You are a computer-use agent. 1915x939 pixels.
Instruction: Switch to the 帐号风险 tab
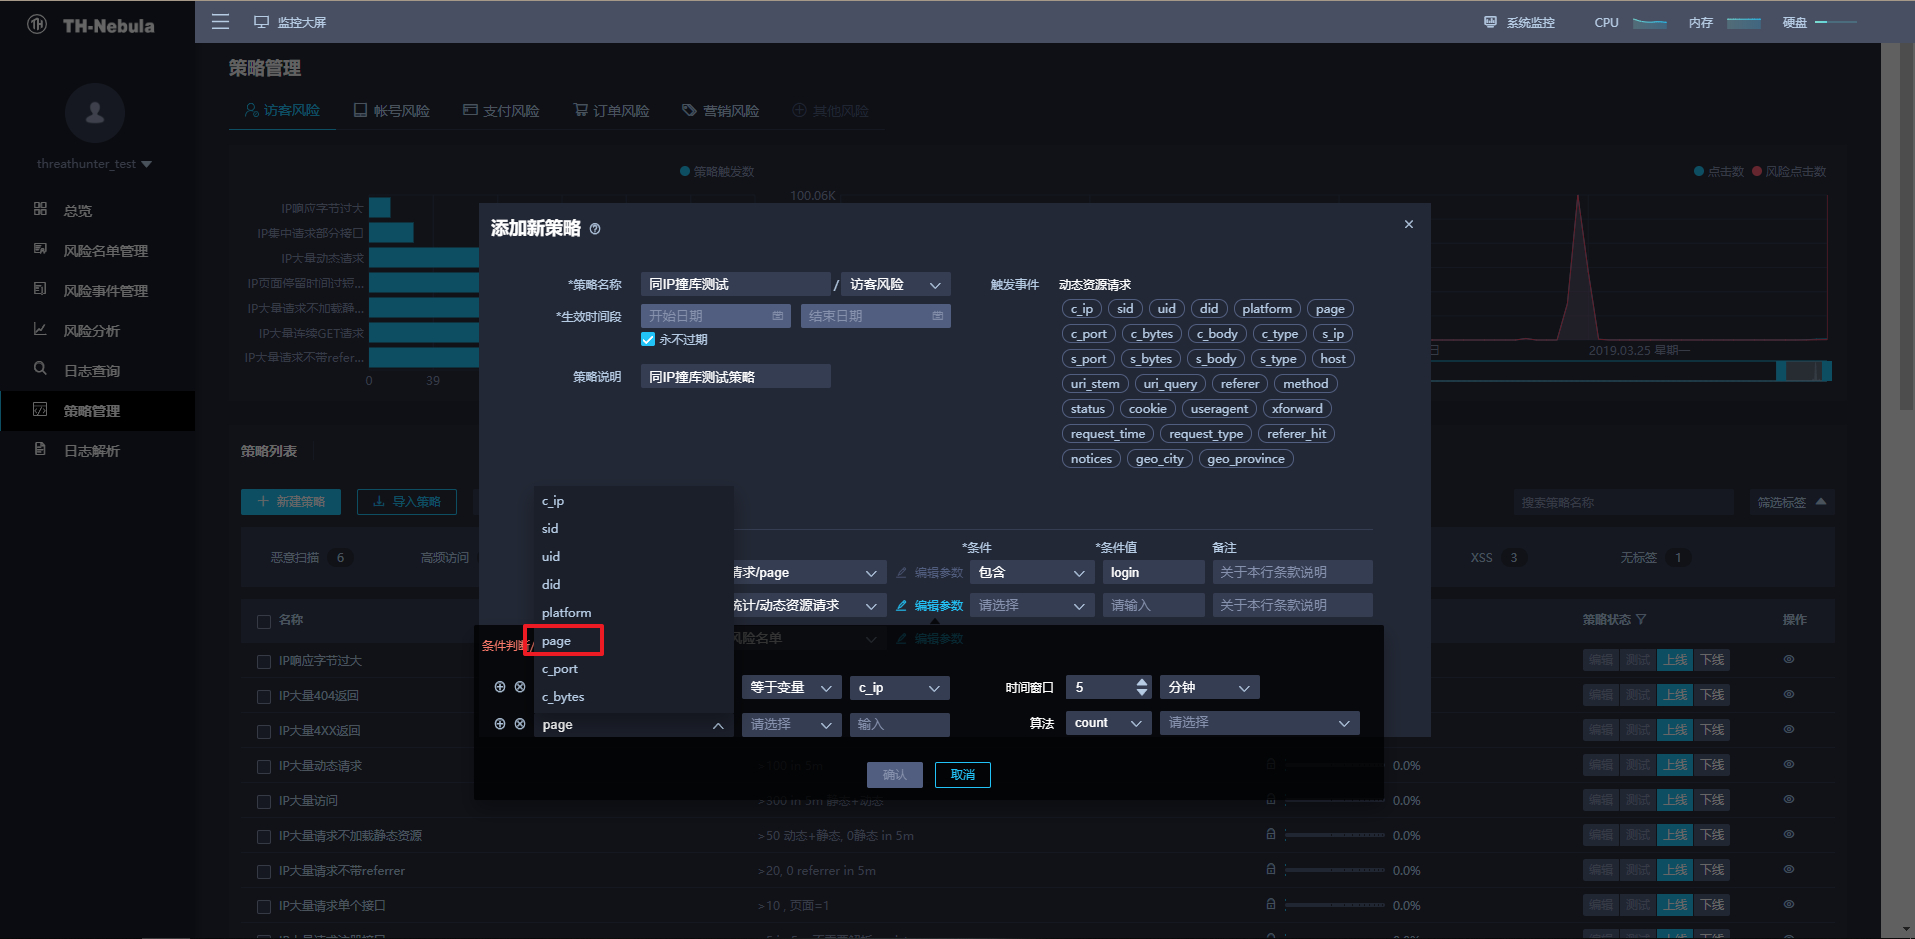click(392, 111)
